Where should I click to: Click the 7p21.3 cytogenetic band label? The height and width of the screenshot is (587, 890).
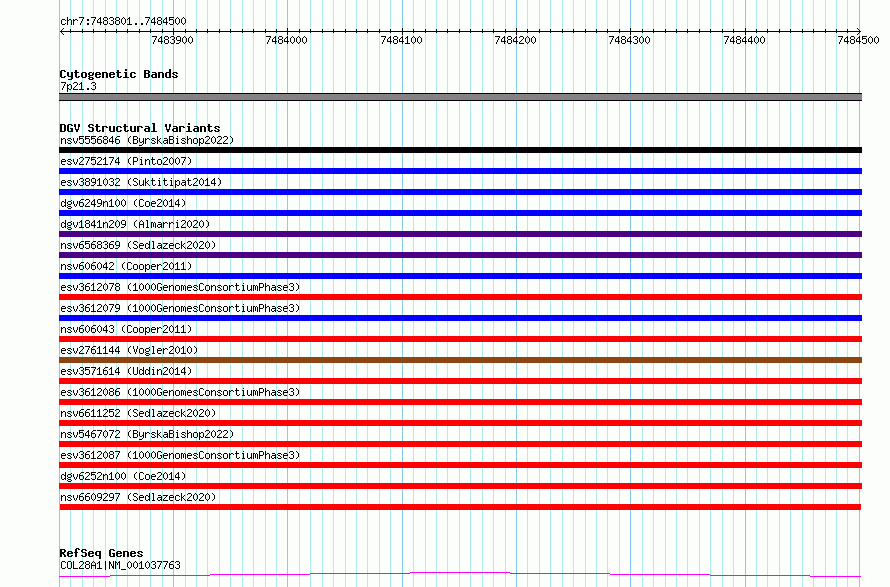coord(78,86)
